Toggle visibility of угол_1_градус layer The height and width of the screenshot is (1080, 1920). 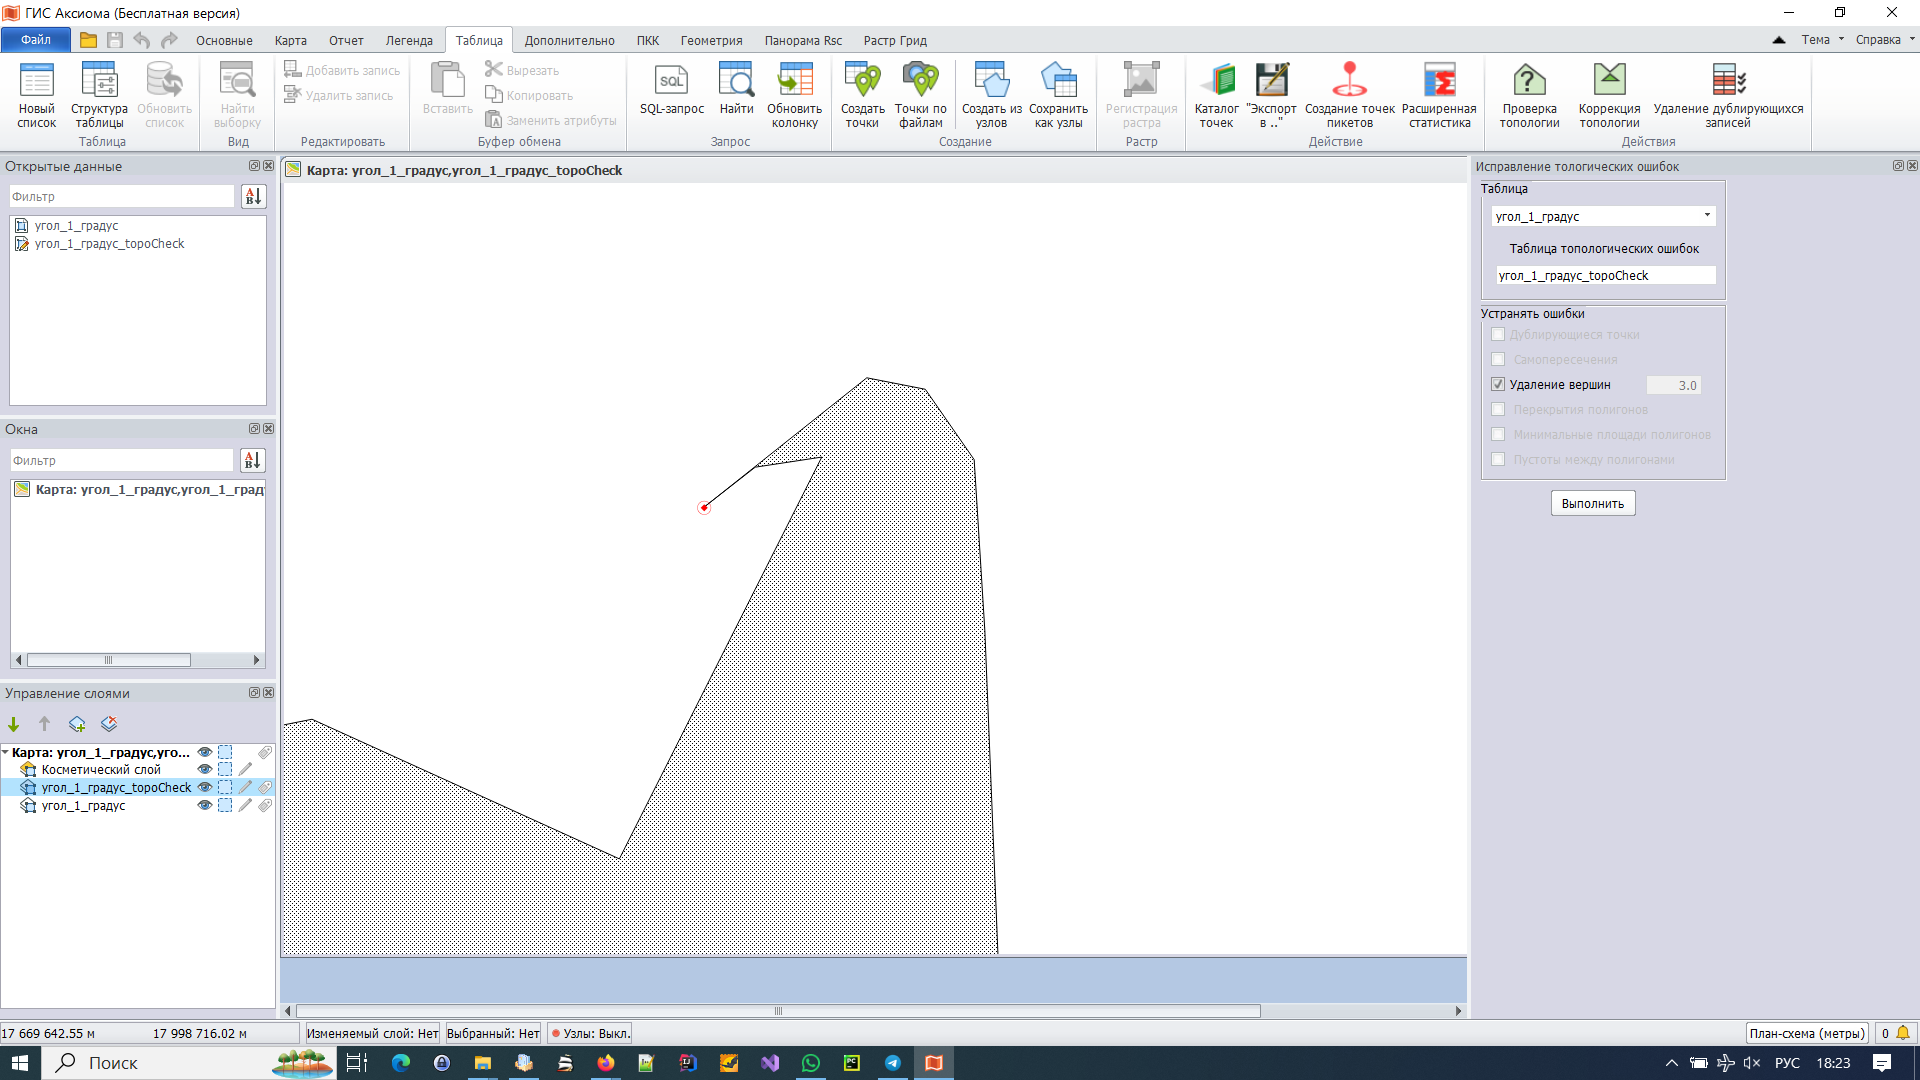pyautogui.click(x=204, y=805)
